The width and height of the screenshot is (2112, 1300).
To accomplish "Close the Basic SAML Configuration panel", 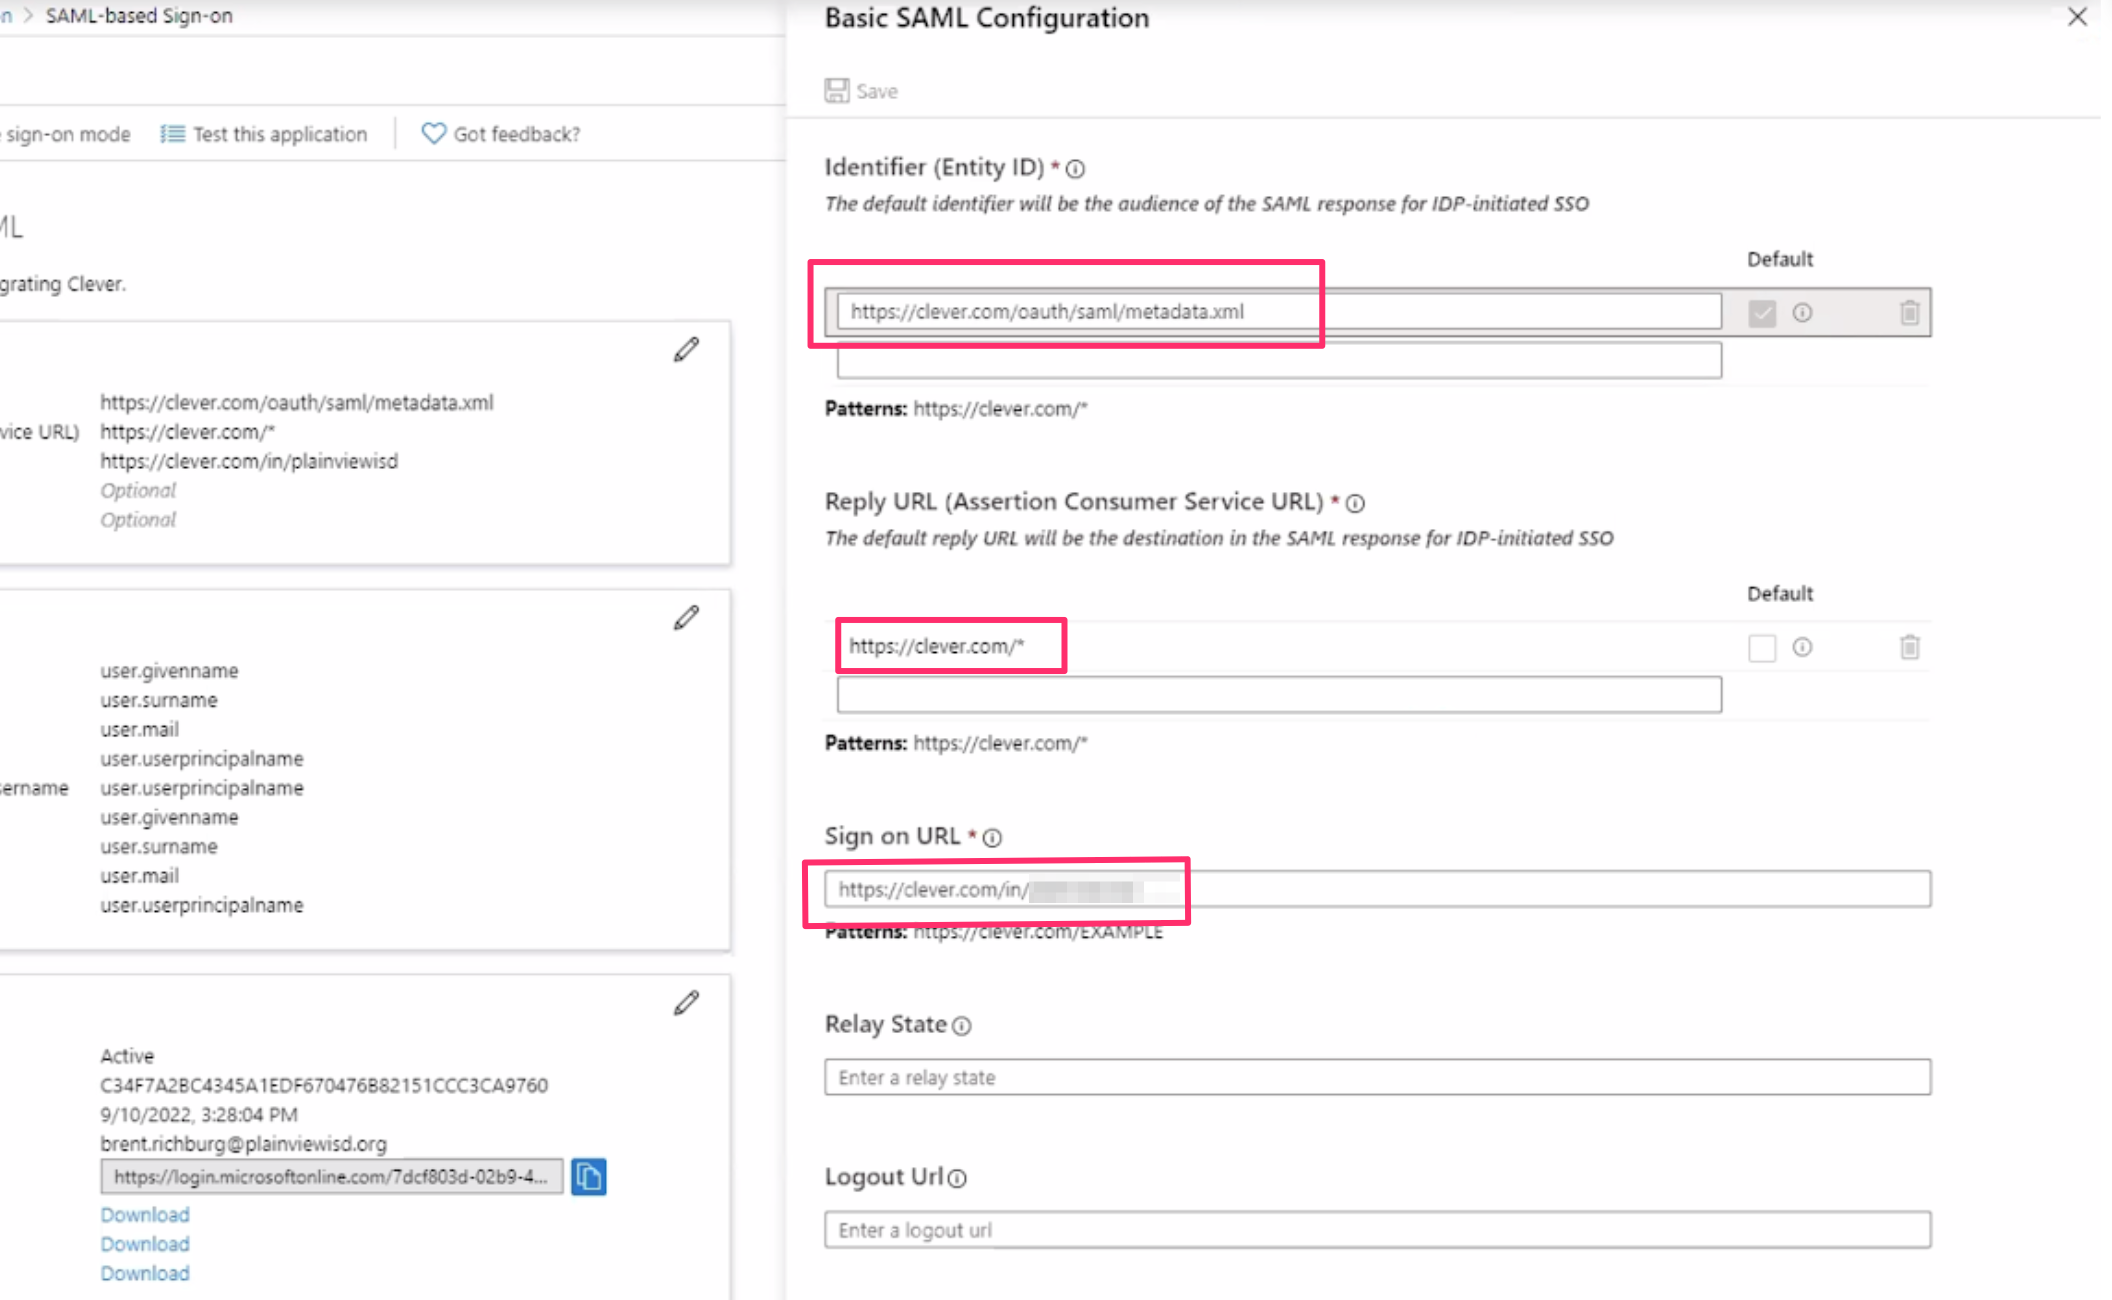I will (x=2077, y=17).
